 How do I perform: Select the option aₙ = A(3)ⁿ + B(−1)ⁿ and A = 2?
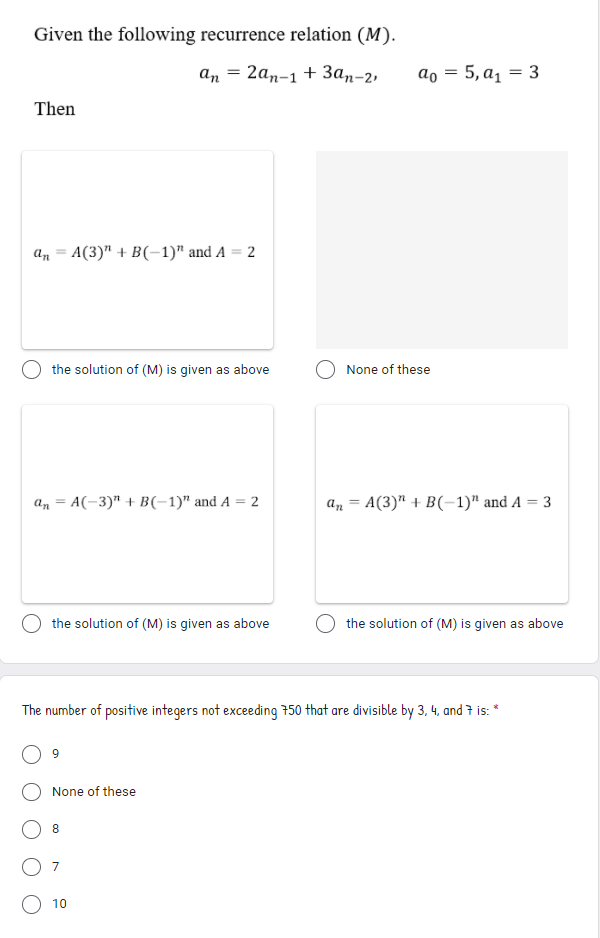pyautogui.click(x=31, y=369)
